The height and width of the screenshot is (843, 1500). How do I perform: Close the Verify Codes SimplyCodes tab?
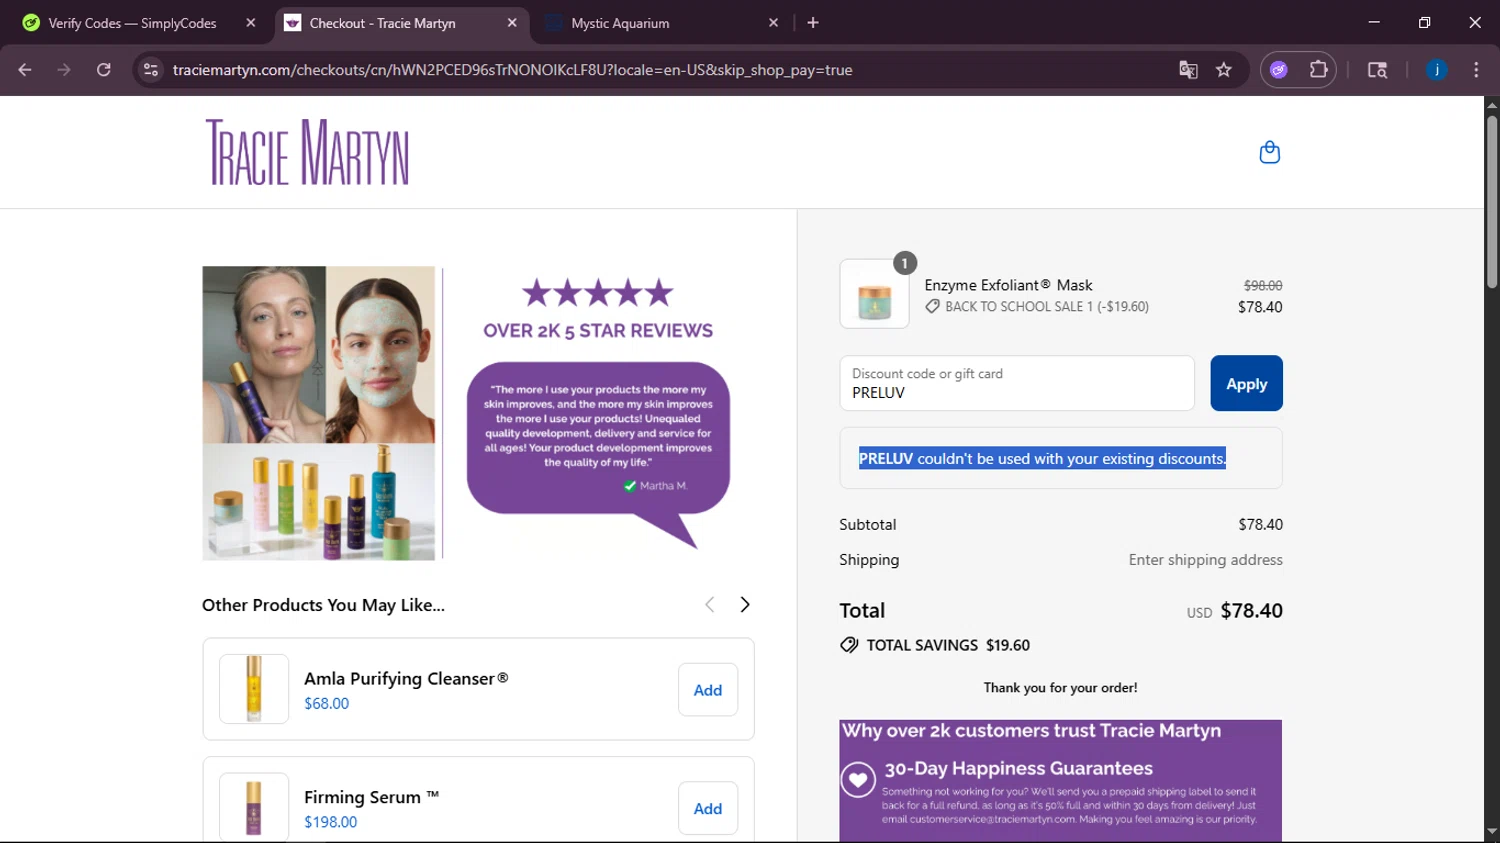coord(251,23)
